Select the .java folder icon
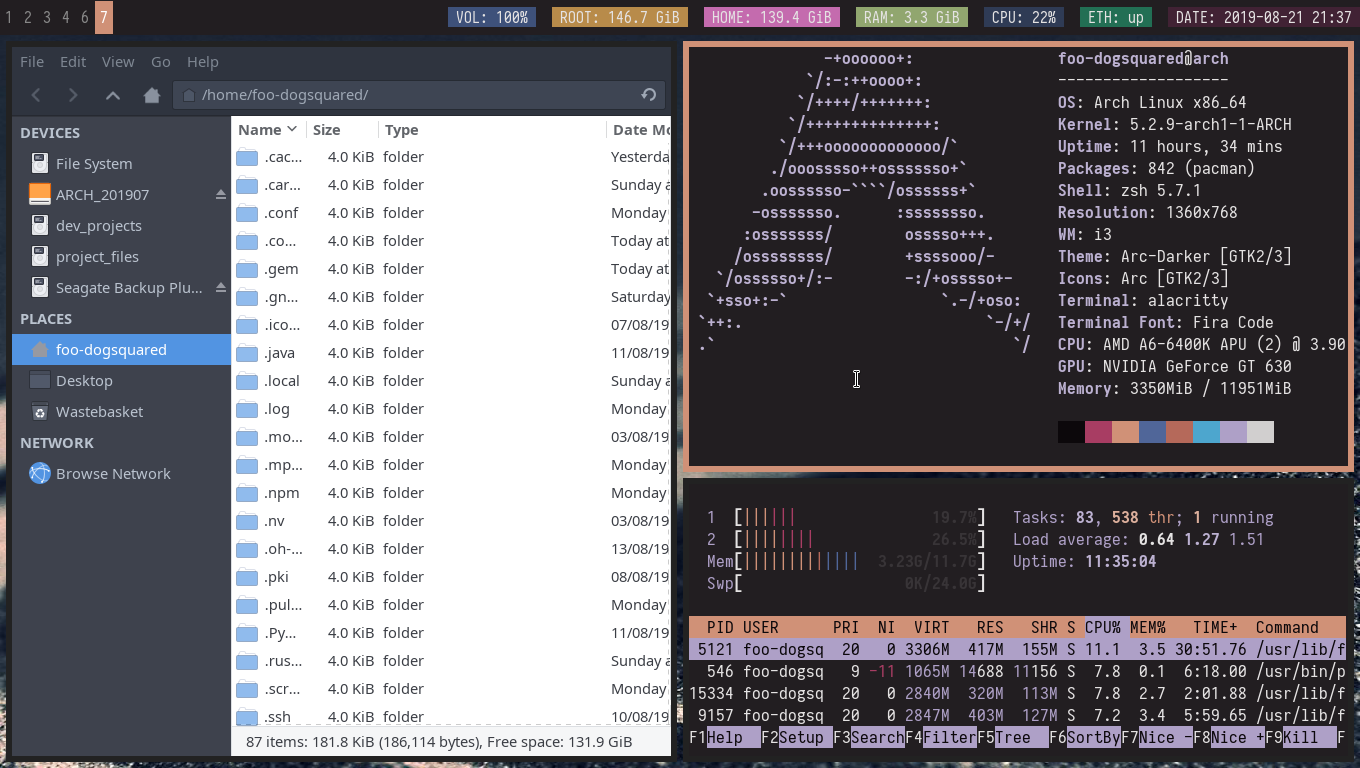The height and width of the screenshot is (768, 1360). point(247,353)
